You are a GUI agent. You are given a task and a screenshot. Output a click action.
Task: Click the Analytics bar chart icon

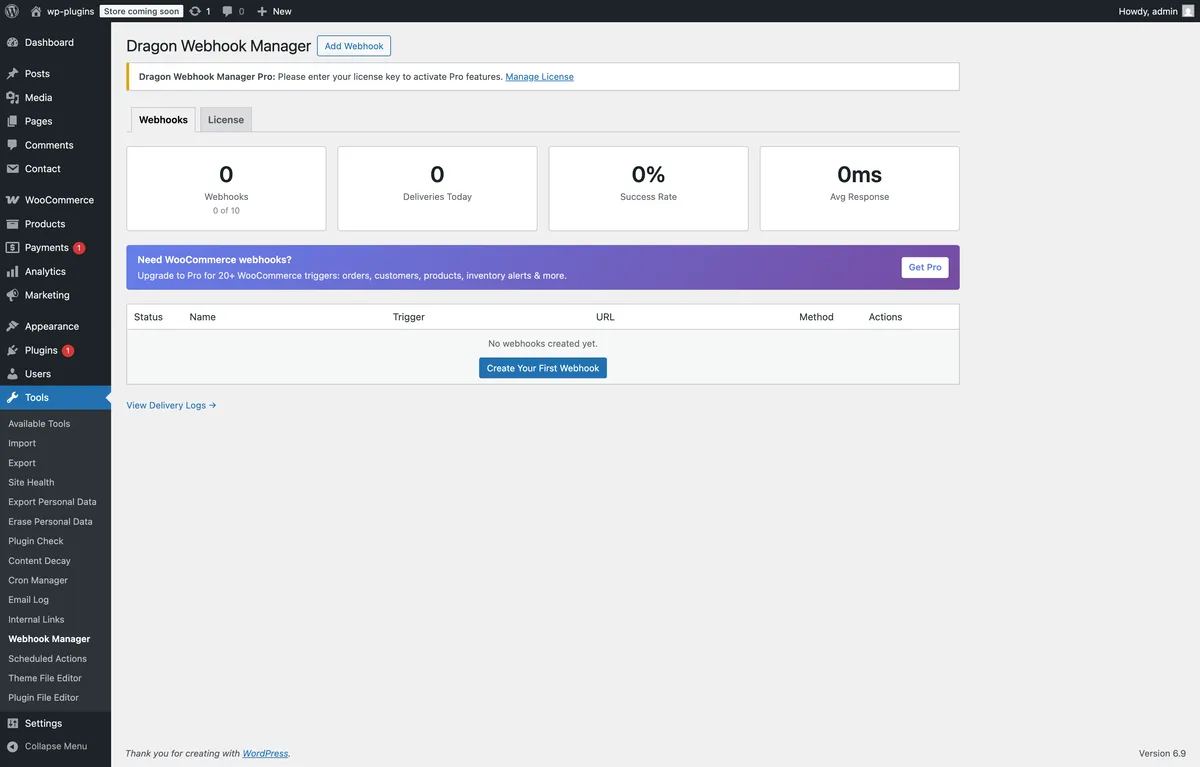tap(12, 271)
